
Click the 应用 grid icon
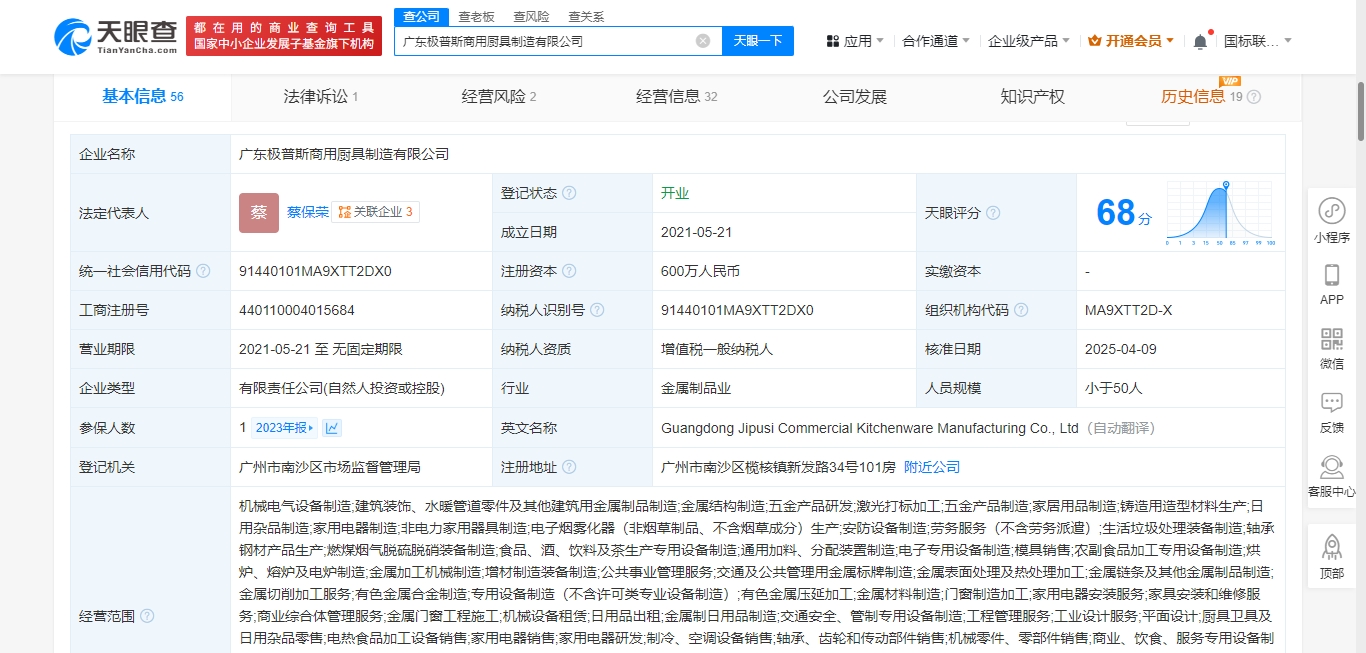click(x=833, y=41)
